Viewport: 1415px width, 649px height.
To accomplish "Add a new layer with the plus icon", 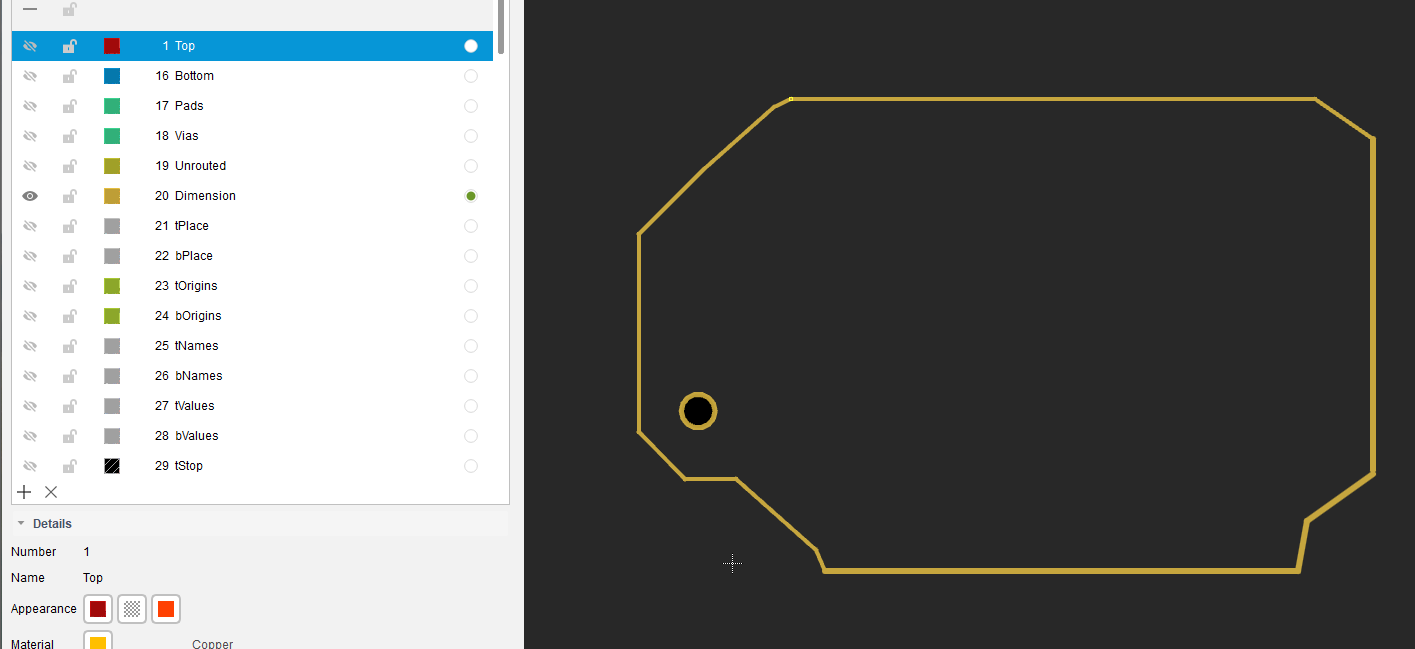I will click(24, 492).
